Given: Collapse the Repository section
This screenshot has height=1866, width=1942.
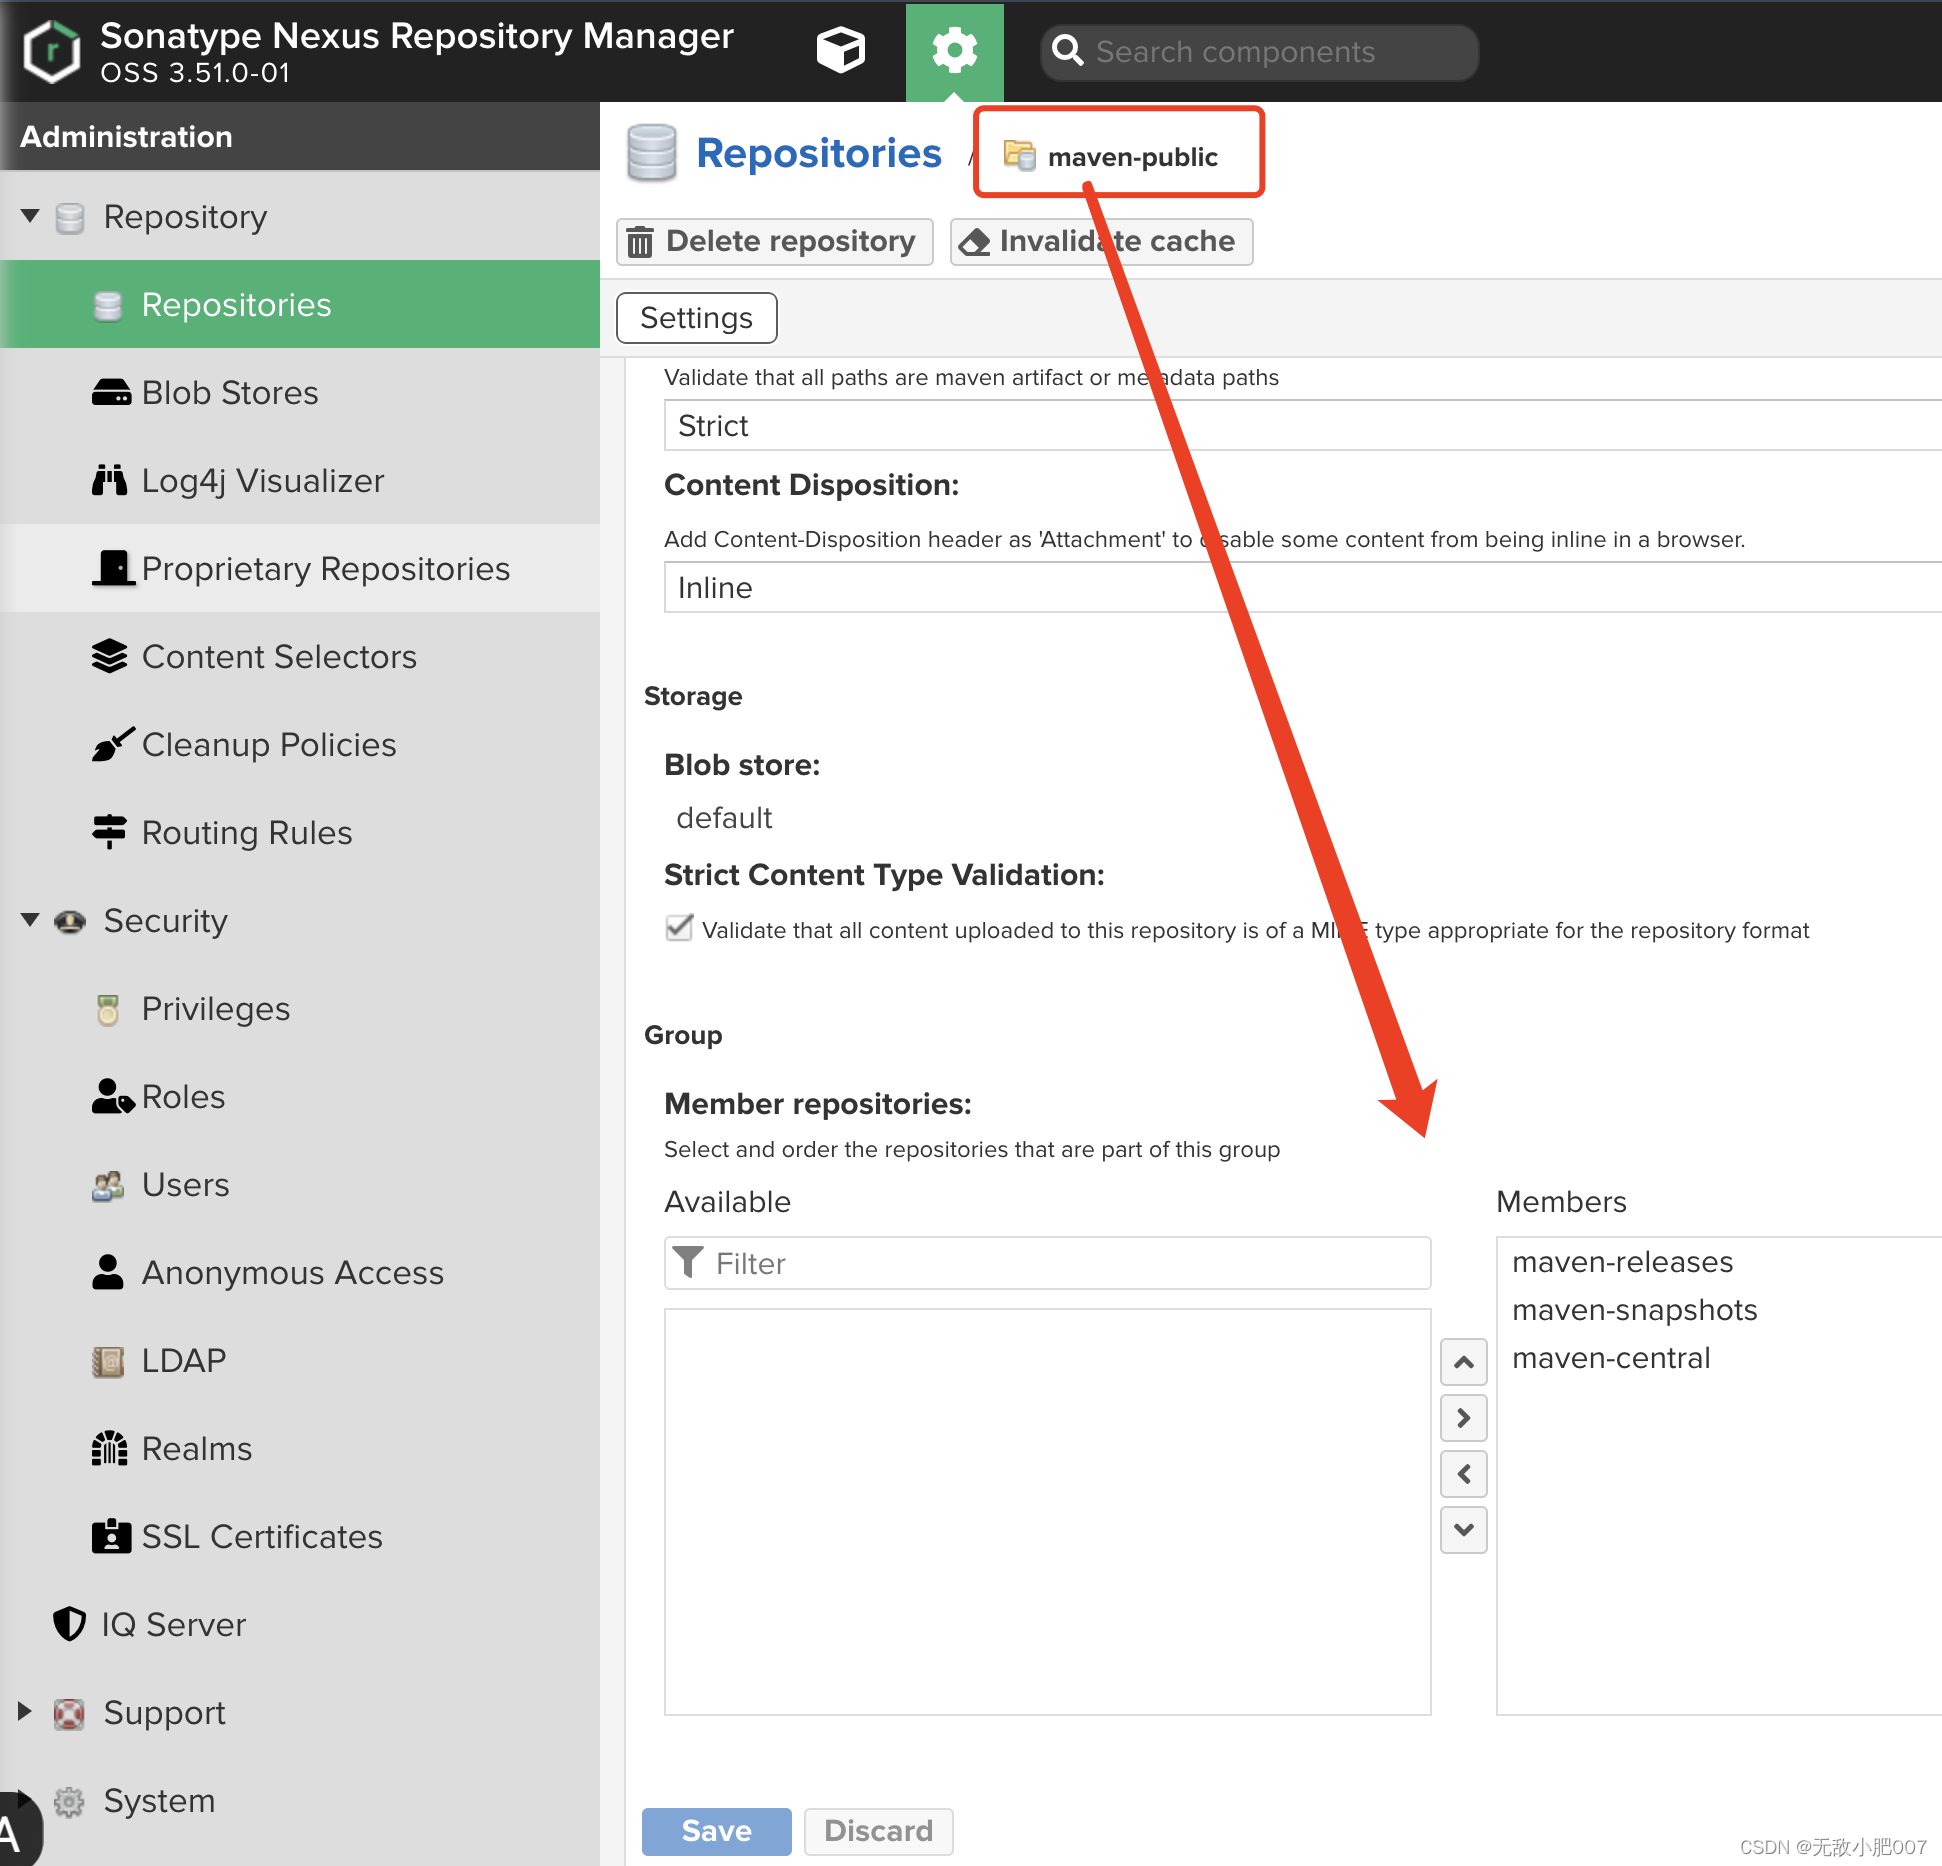Looking at the screenshot, I should [29, 216].
